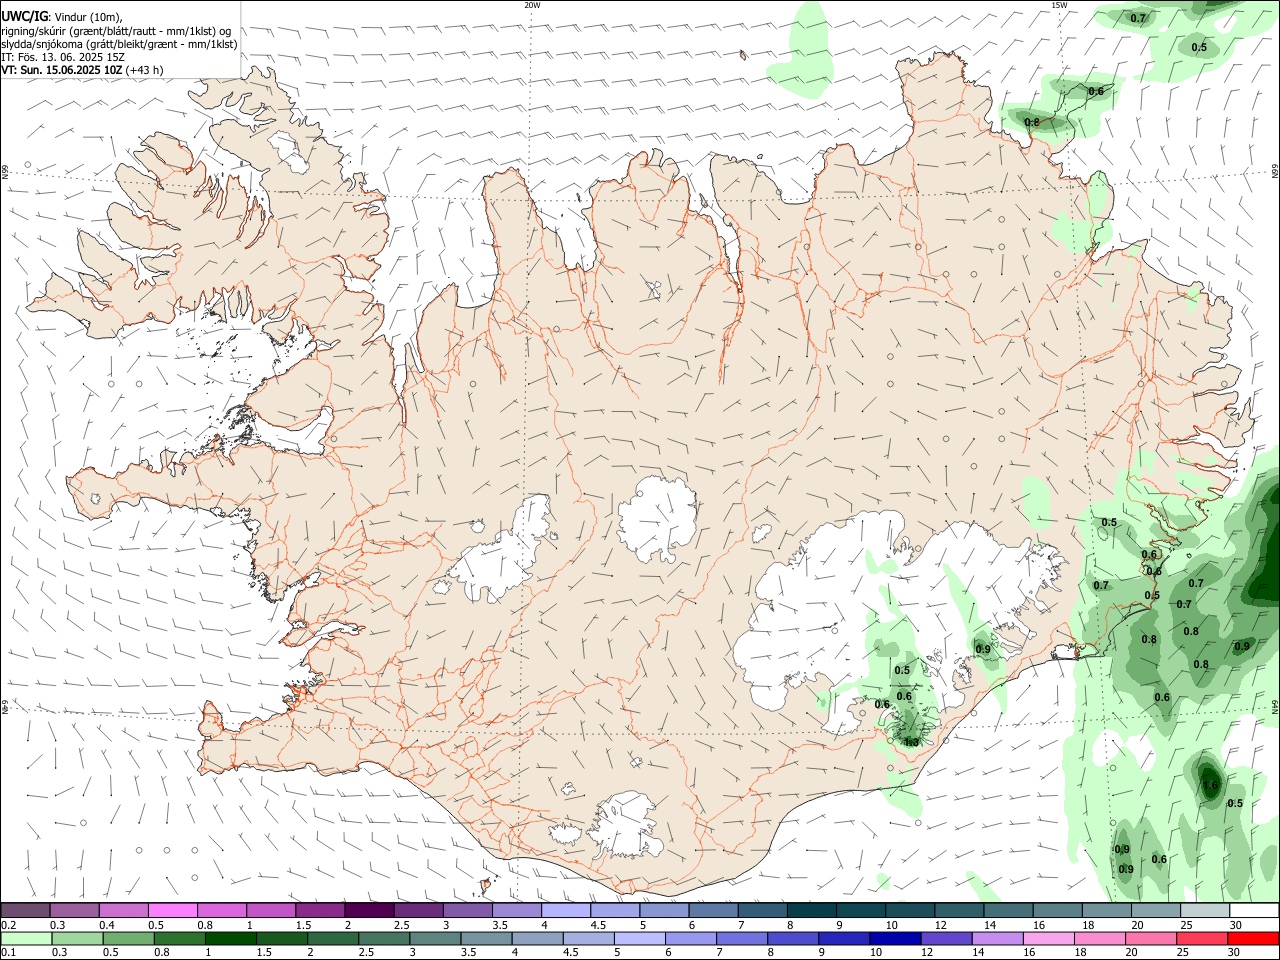Viewport: 1280px width, 960px height.
Task: Pick the 0.5 green swatch in lower legend
Action: (128, 939)
